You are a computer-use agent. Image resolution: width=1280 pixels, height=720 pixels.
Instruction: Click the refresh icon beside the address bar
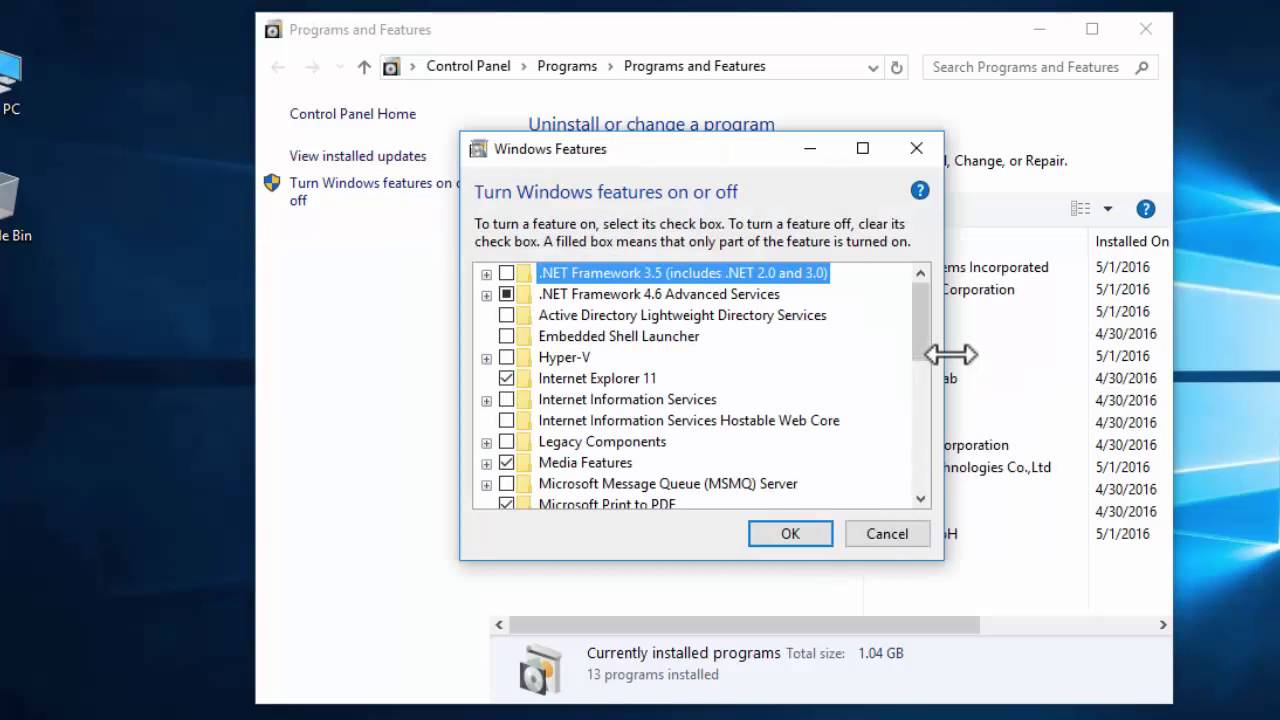tap(897, 67)
